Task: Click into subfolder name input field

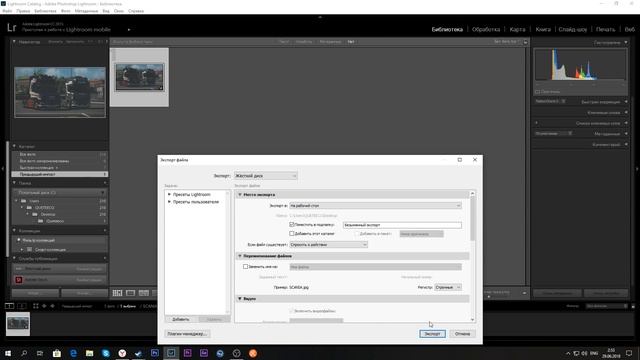Action: 402,225
